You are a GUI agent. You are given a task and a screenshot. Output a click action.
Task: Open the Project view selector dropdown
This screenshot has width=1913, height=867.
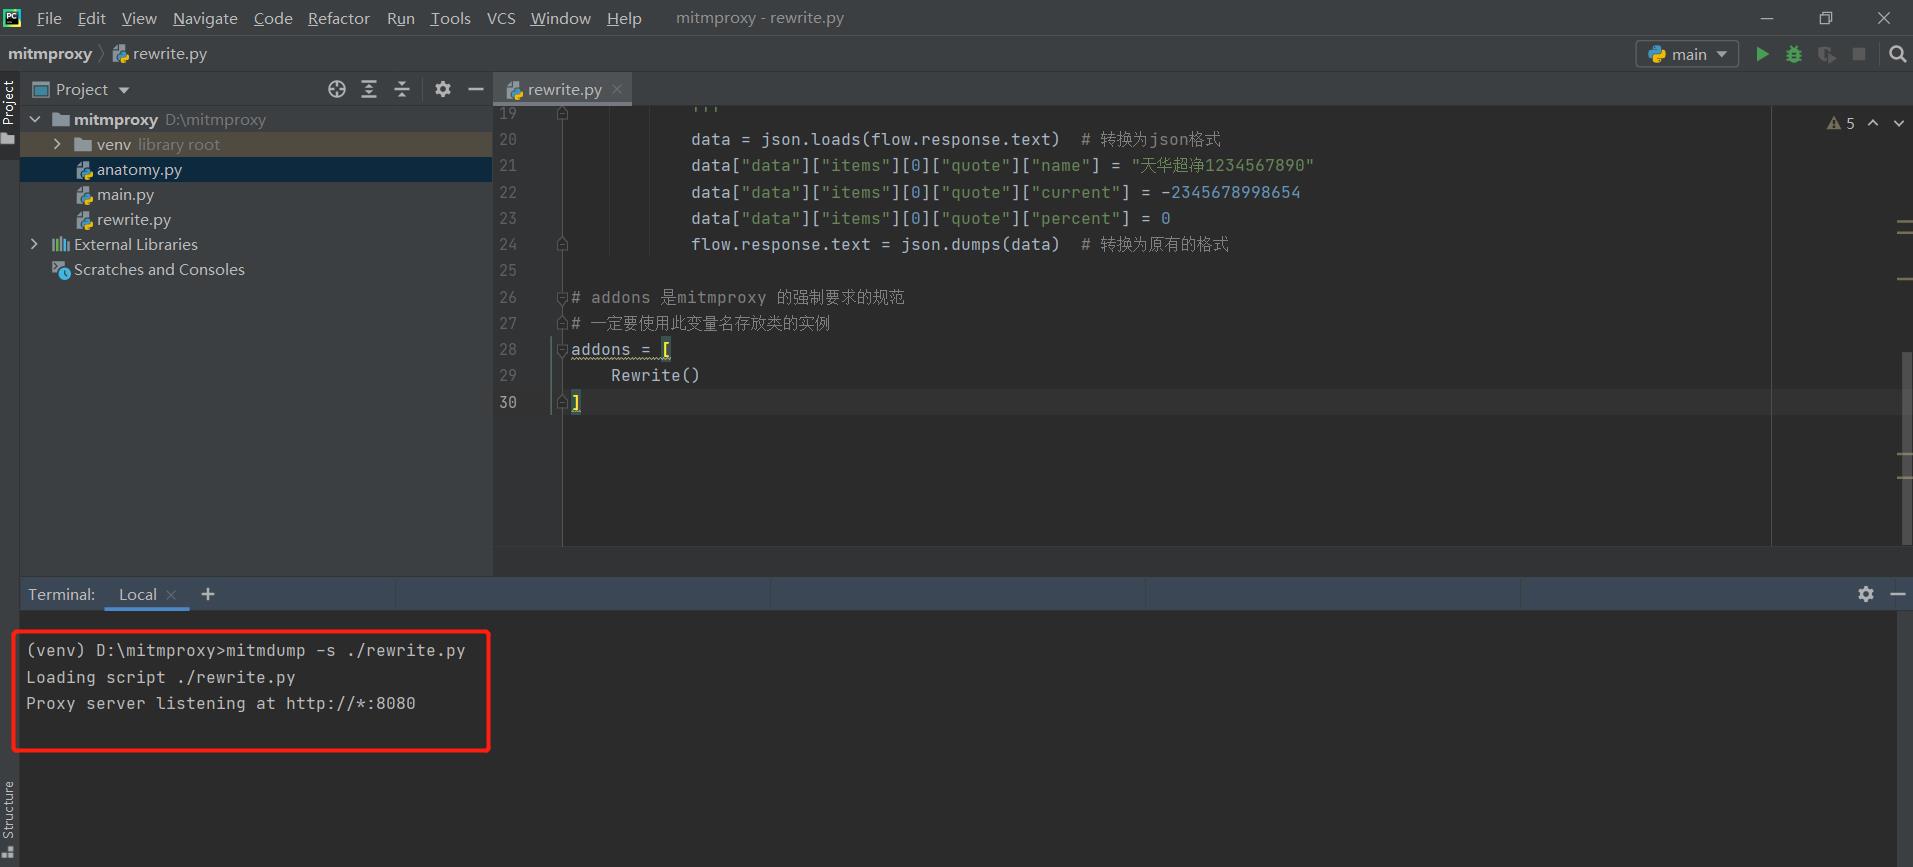[x=82, y=89]
